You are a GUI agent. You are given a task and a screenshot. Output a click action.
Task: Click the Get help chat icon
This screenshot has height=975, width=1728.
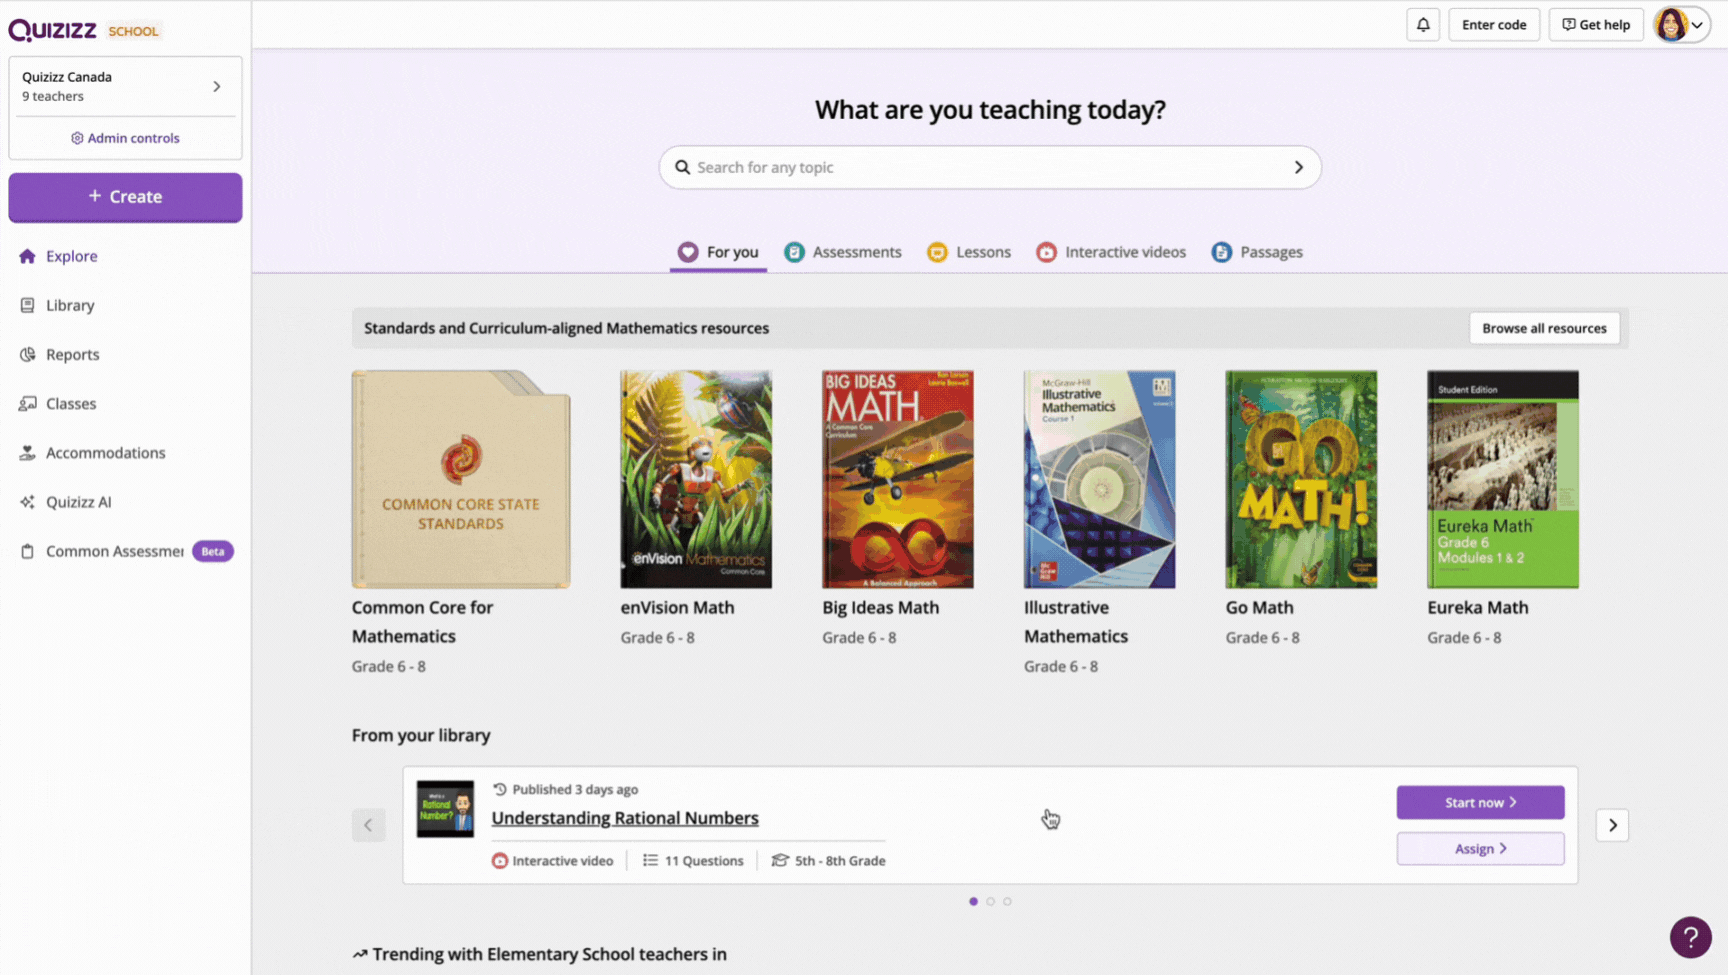click(x=1568, y=25)
